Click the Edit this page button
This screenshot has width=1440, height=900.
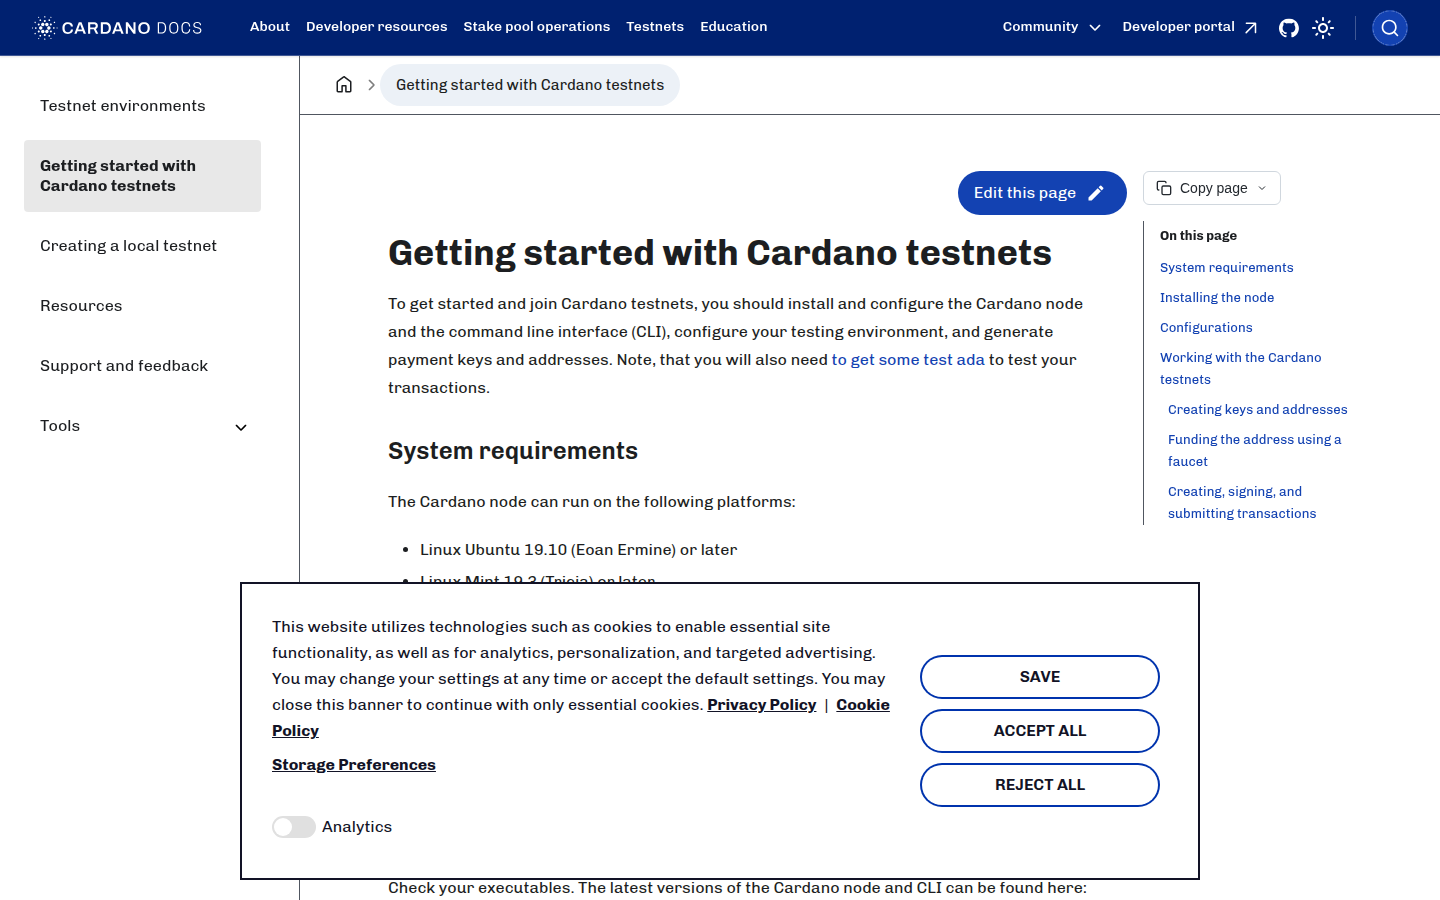click(x=1042, y=193)
